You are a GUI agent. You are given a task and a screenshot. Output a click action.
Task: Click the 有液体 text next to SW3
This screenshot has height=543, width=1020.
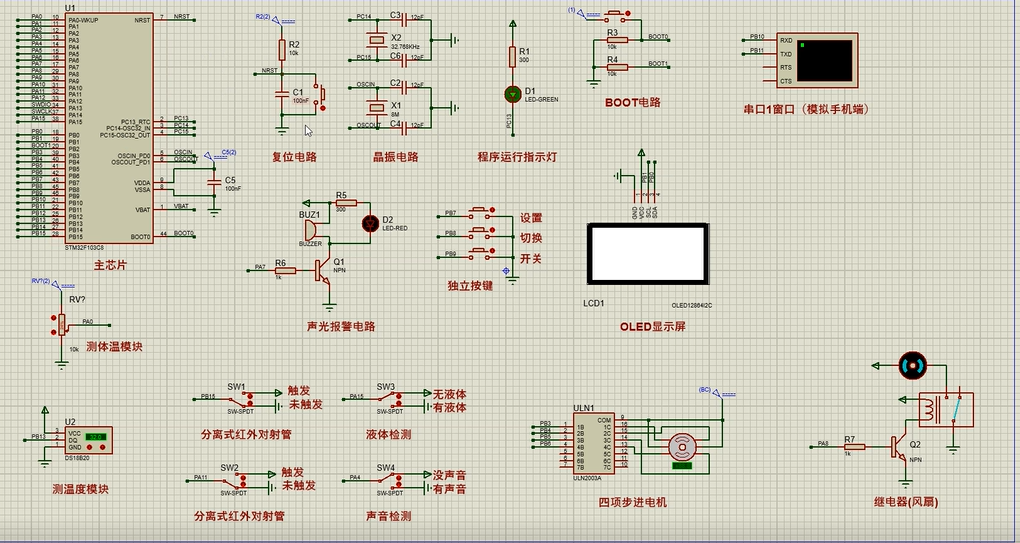[x=450, y=408]
